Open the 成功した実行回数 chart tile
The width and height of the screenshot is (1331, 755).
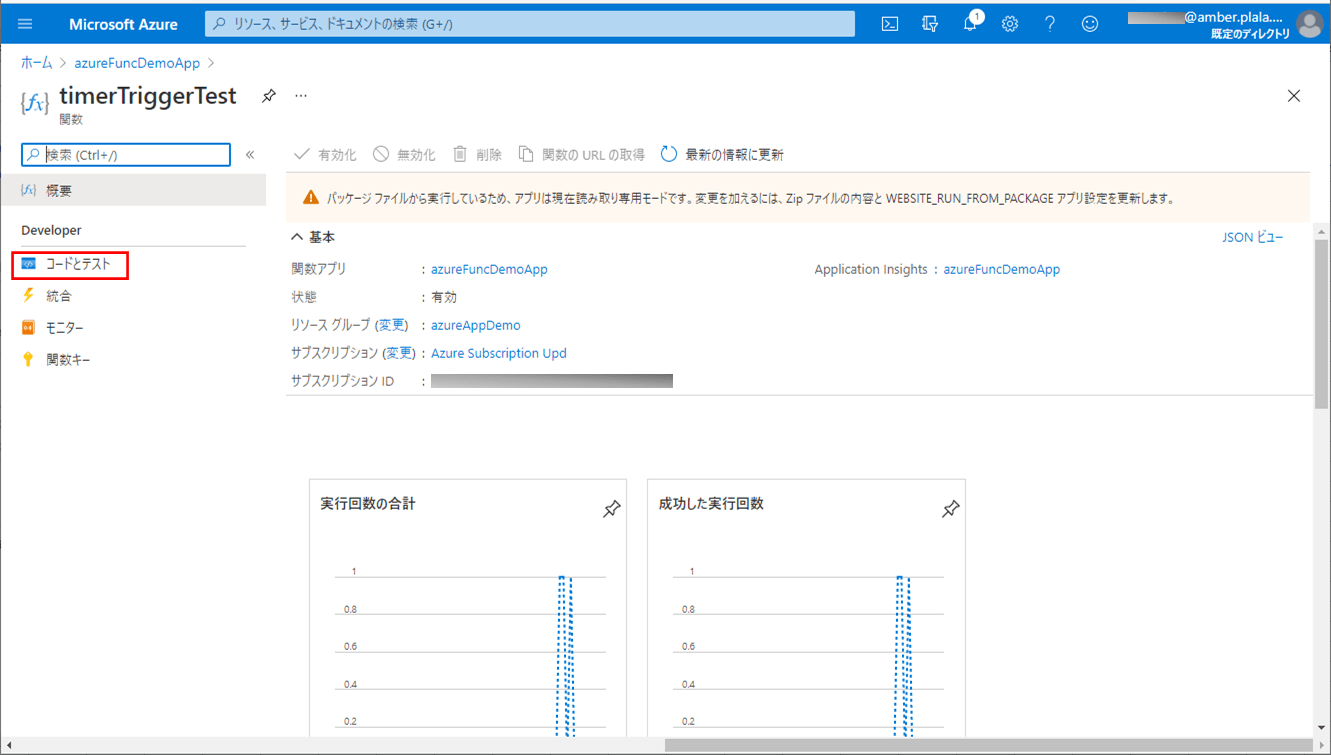807,610
